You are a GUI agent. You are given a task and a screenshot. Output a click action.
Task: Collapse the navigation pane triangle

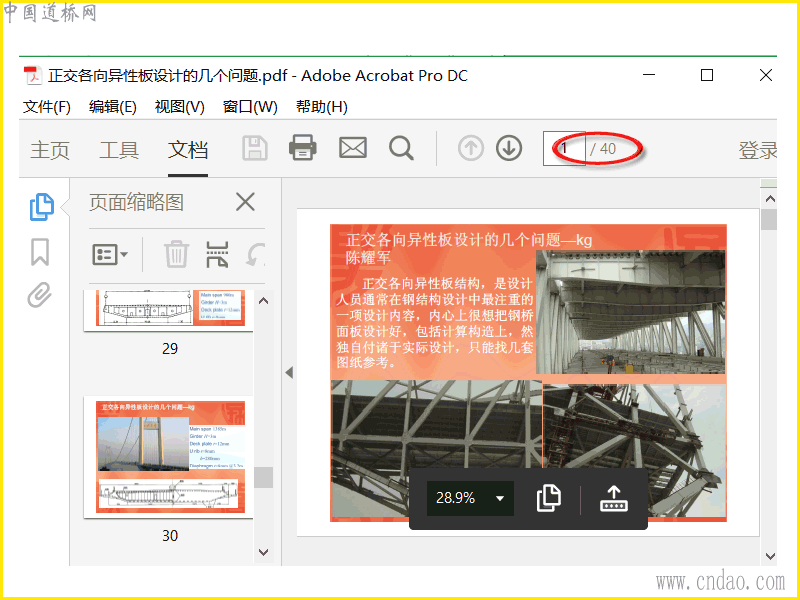click(x=289, y=372)
